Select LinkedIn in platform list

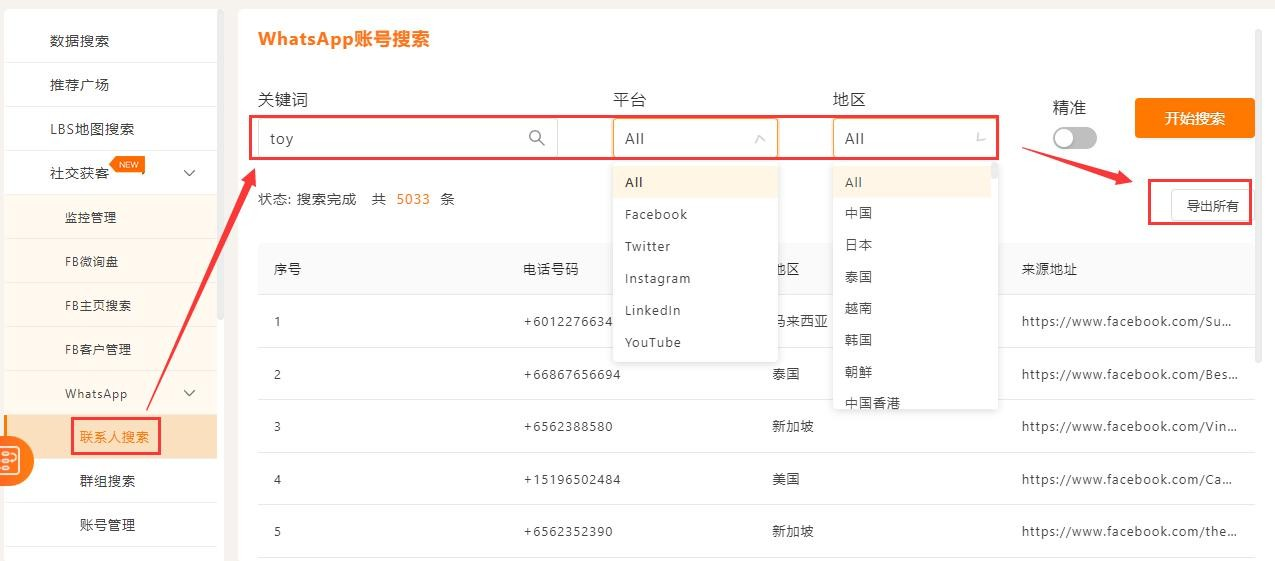point(695,310)
